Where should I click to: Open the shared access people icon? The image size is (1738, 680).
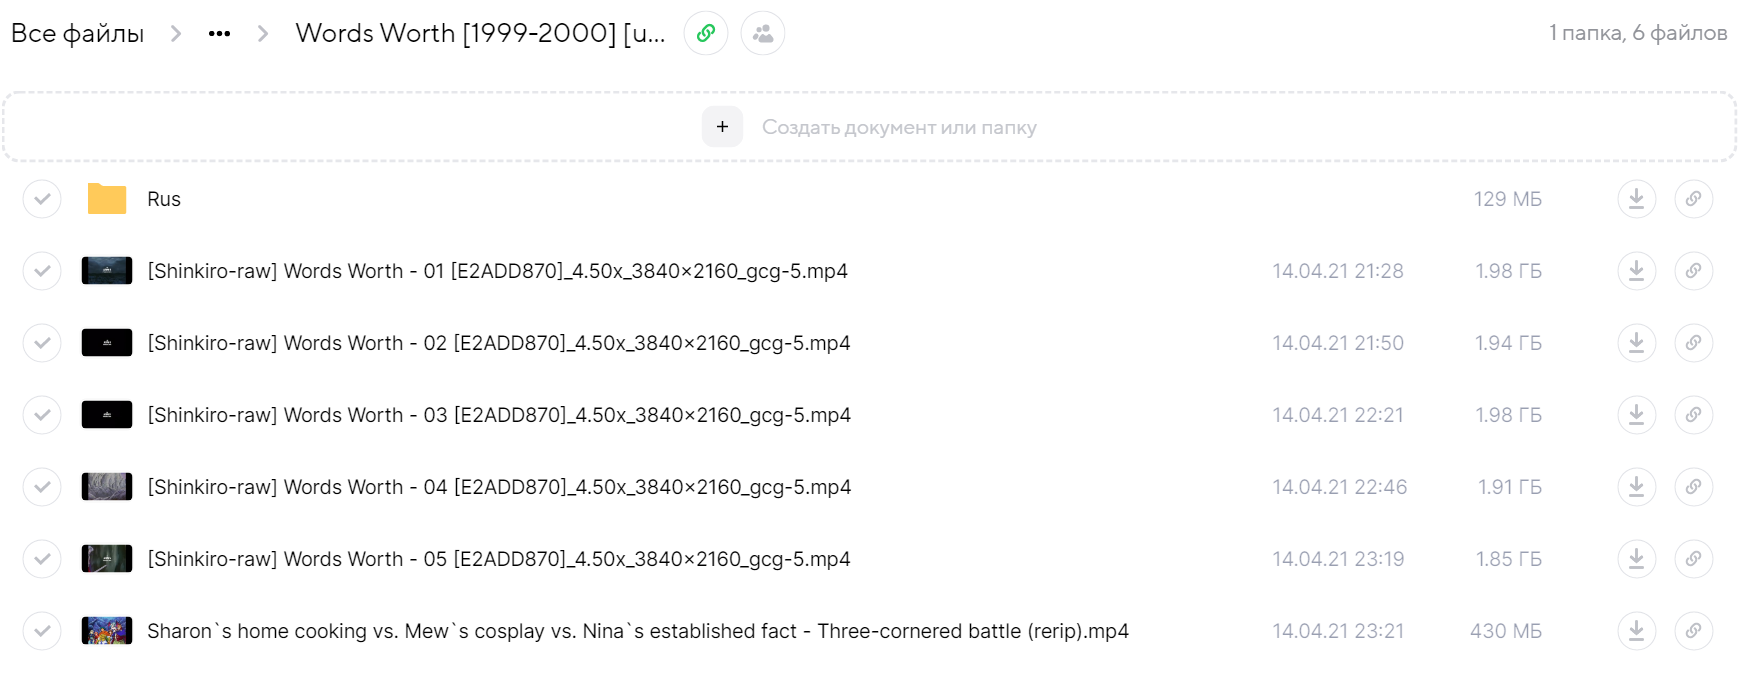pyautogui.click(x=763, y=33)
